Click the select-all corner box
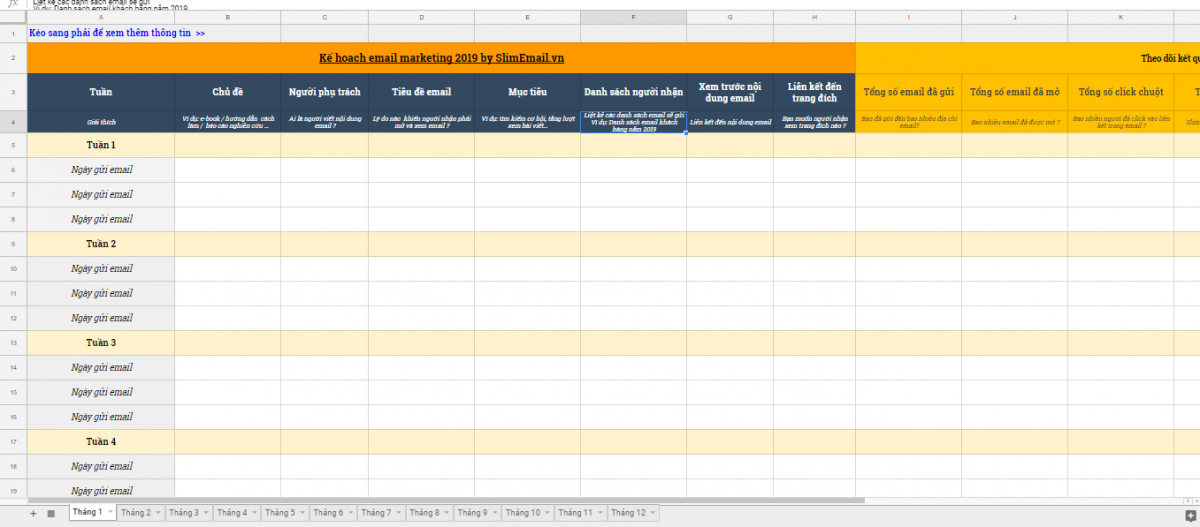 [14, 17]
